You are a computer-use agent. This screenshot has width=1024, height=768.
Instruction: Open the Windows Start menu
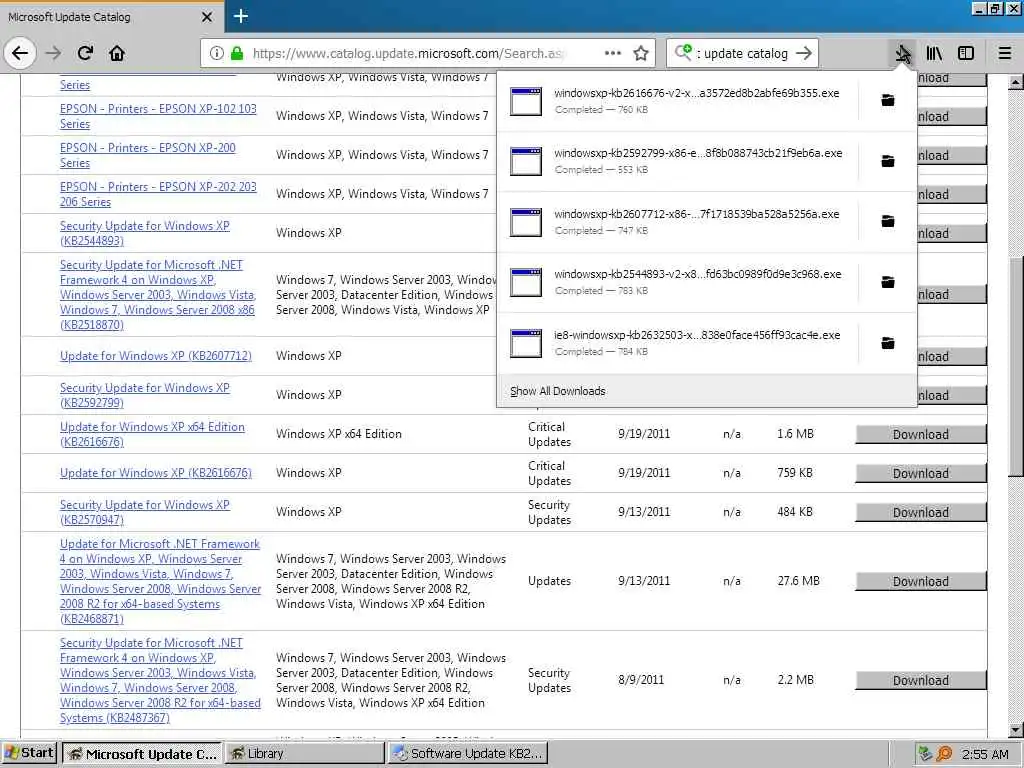click(29, 754)
